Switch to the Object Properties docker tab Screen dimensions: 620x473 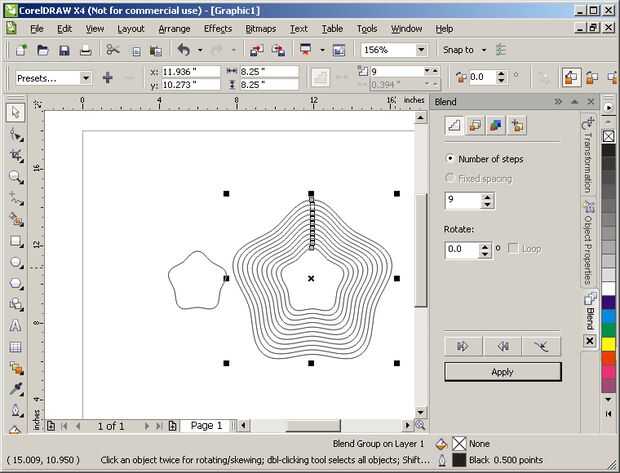click(x=588, y=242)
